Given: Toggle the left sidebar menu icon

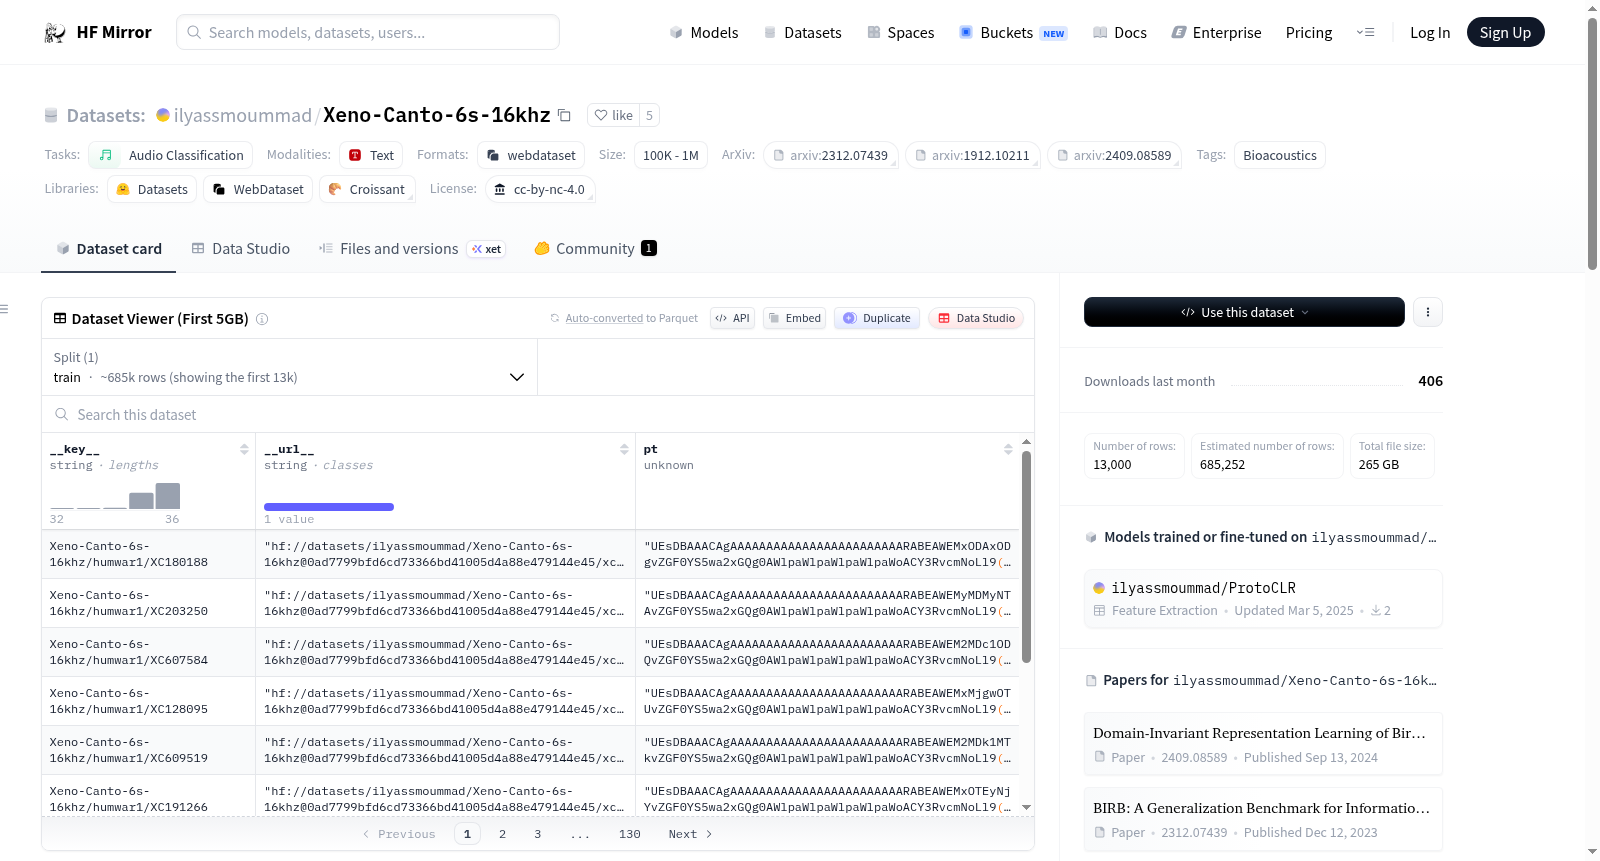Looking at the screenshot, I should click(4, 309).
